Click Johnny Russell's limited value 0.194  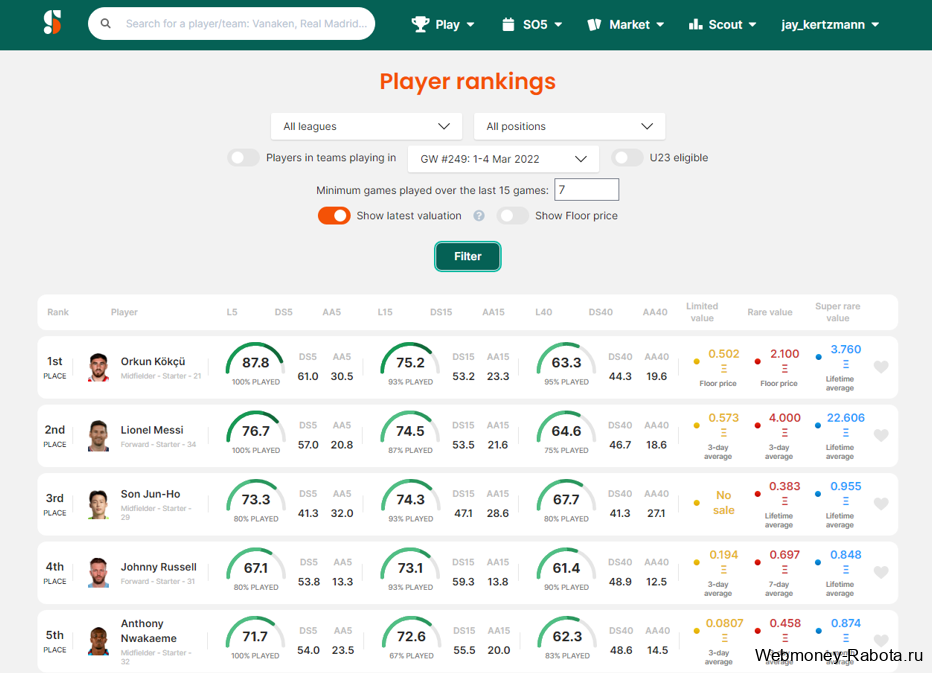[x=723, y=555]
